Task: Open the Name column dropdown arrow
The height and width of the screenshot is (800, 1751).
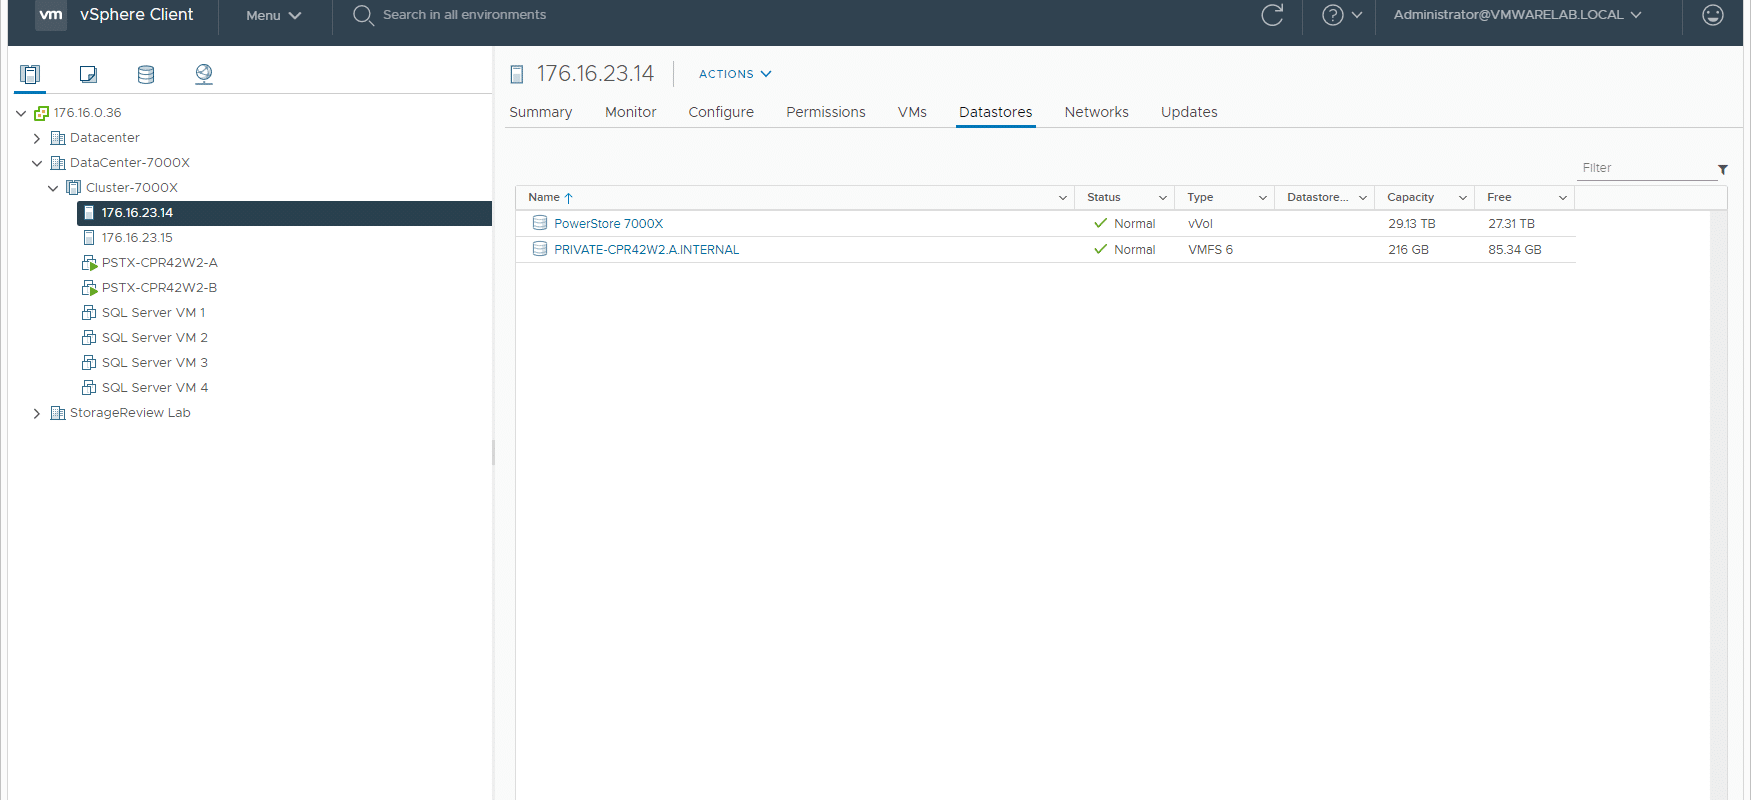Action: [x=1063, y=198]
